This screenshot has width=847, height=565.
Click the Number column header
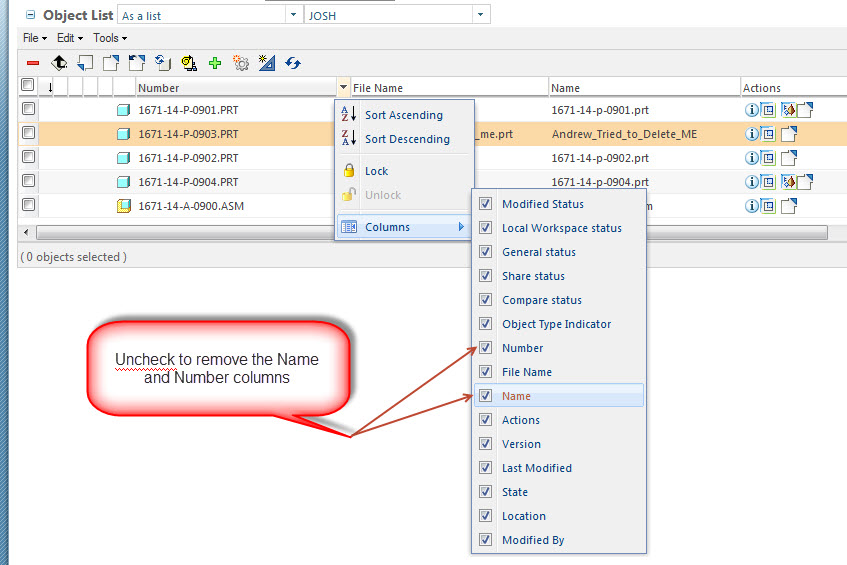coord(236,88)
